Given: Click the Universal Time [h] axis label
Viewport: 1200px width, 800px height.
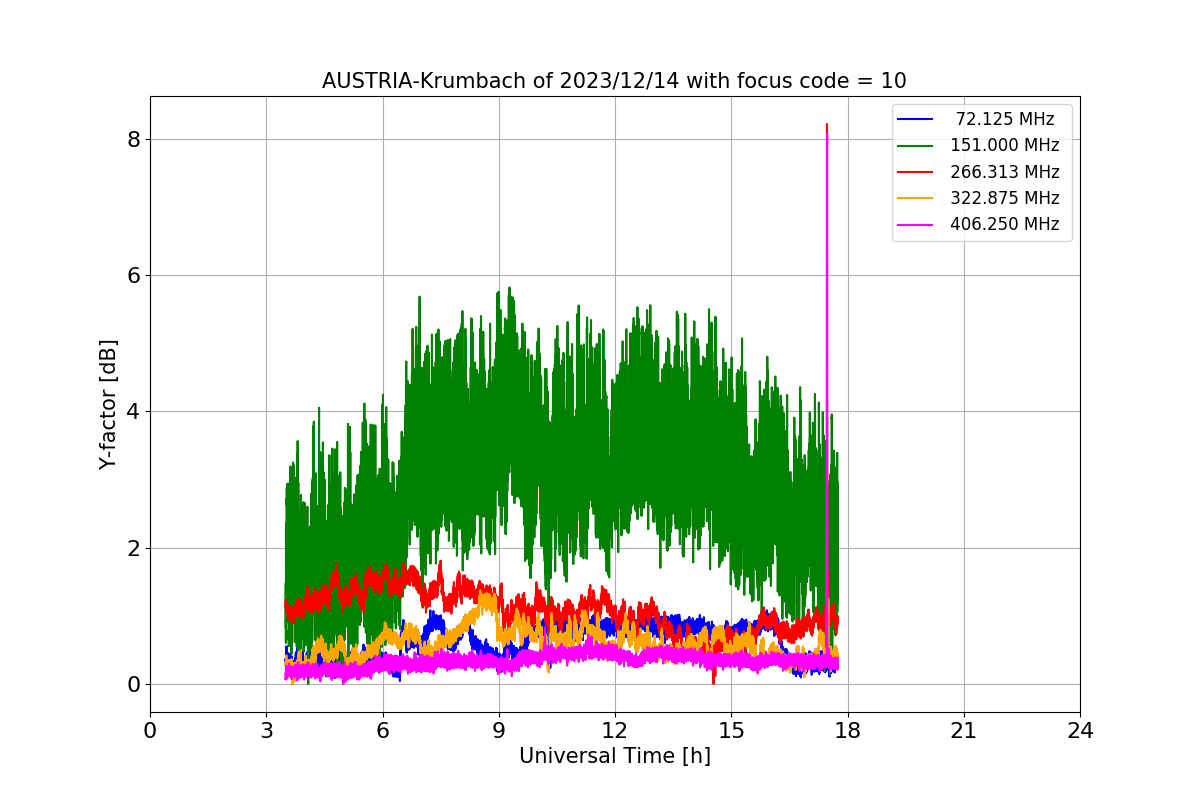Looking at the screenshot, I should (615, 757).
